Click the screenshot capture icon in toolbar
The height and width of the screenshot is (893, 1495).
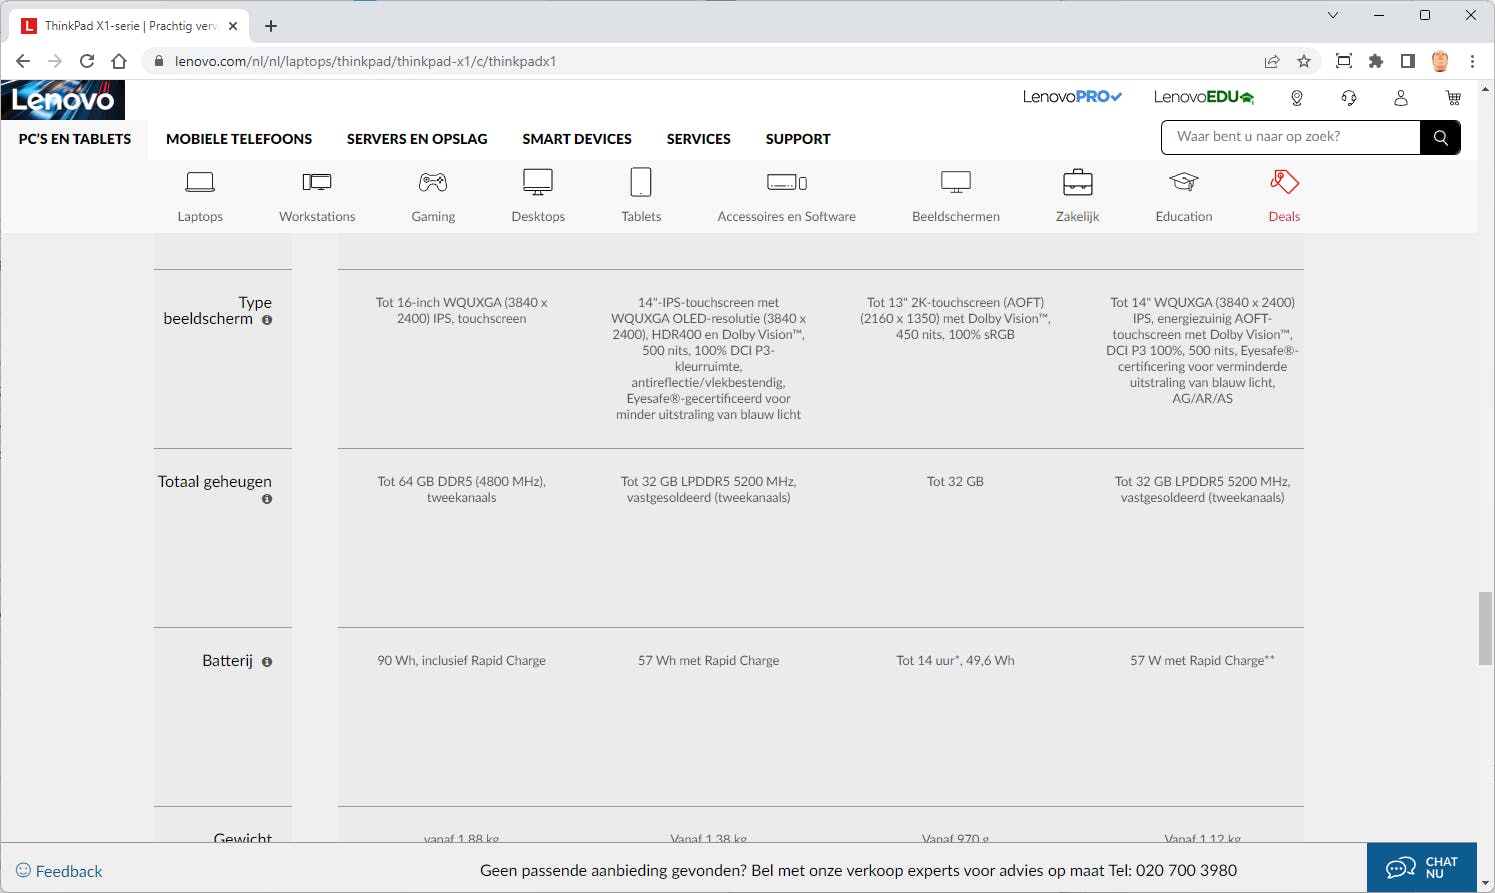pos(1344,61)
